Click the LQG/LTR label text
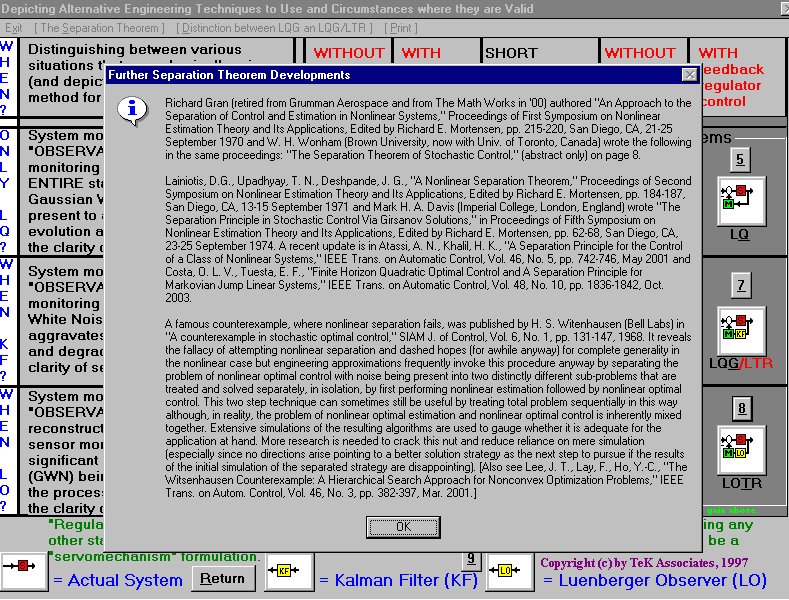Screen dimensions: 789x600 [x=741, y=363]
